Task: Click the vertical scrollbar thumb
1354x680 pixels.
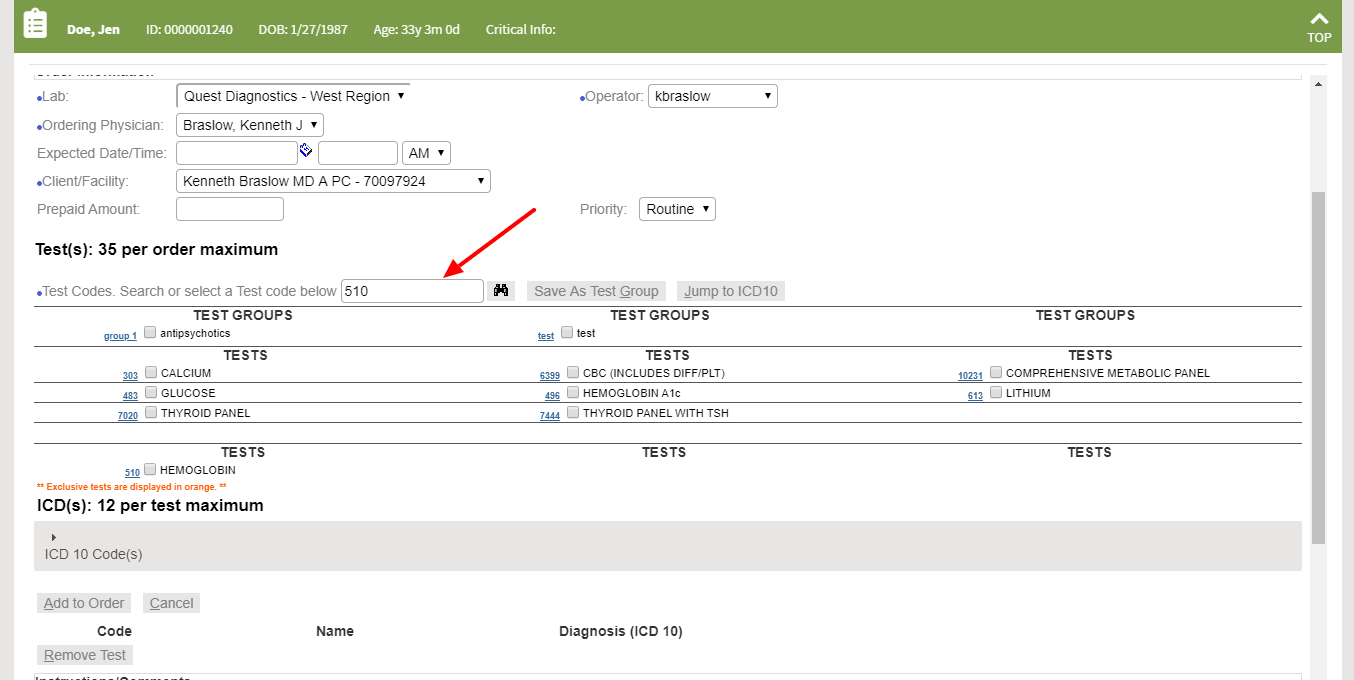Action: pos(1318,366)
